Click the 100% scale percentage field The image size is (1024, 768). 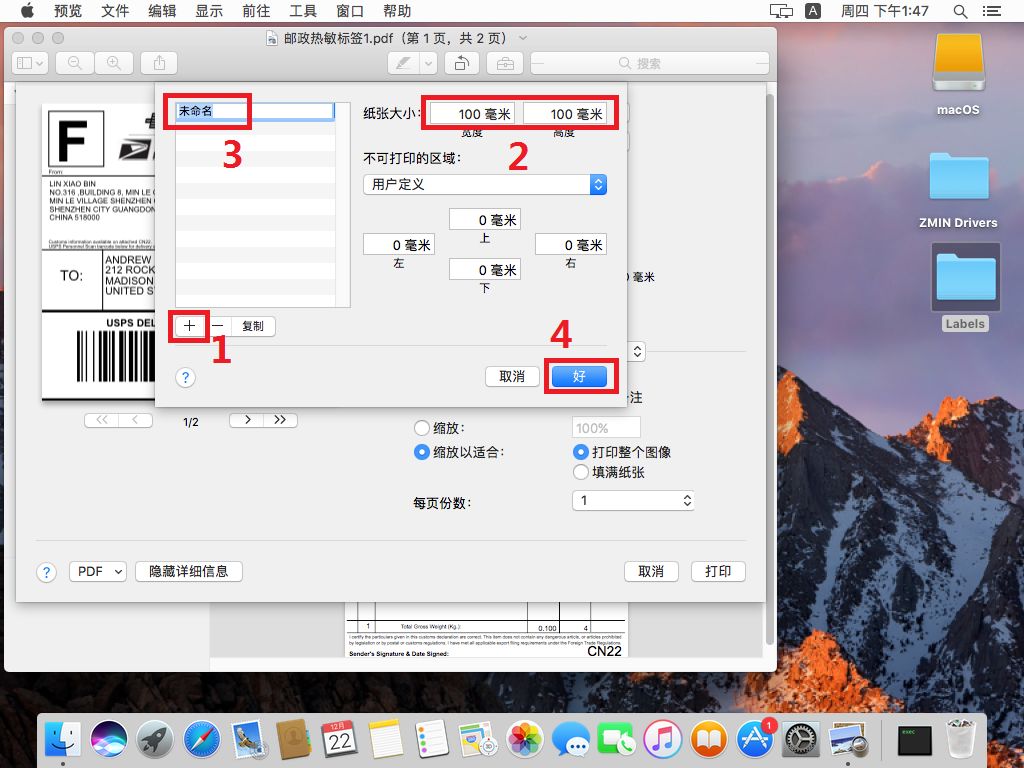pos(606,428)
